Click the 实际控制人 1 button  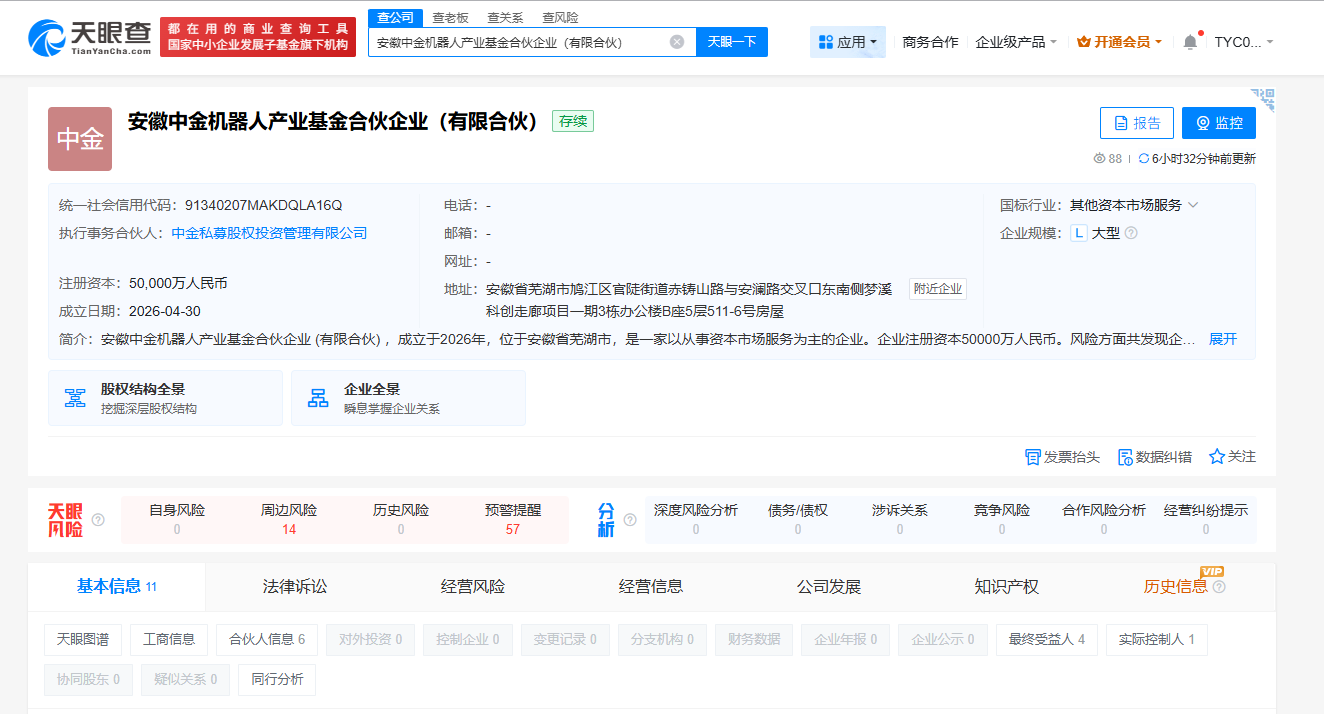[x=1157, y=640]
